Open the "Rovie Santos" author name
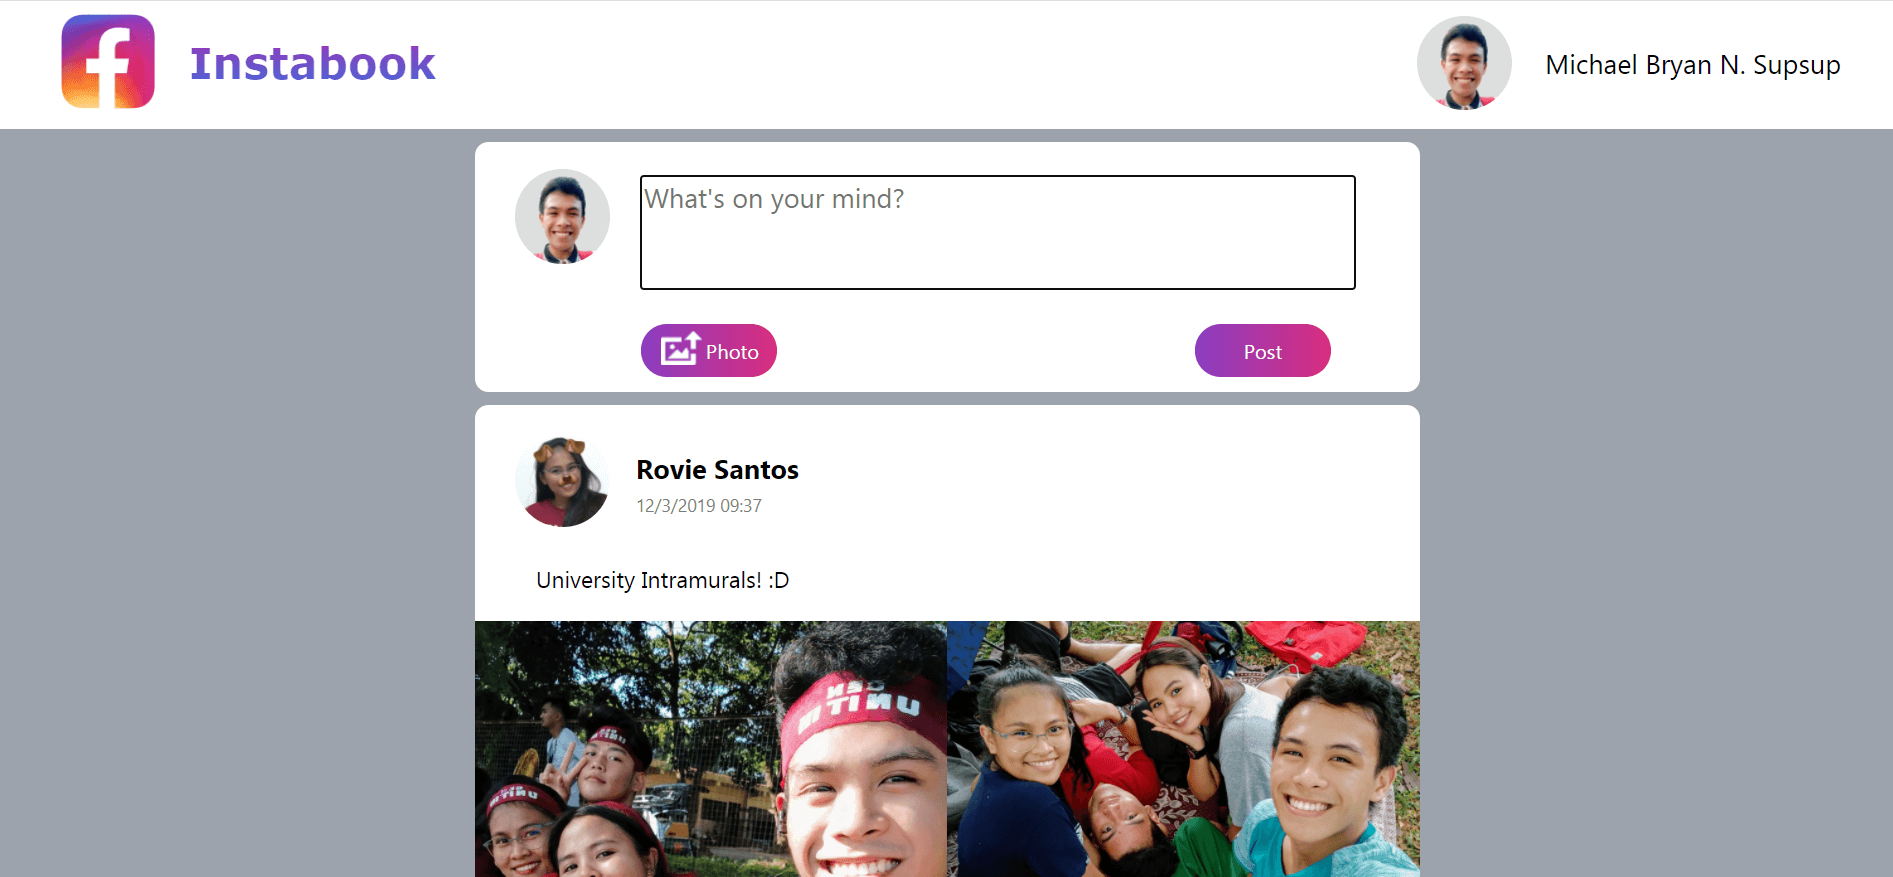 [717, 470]
